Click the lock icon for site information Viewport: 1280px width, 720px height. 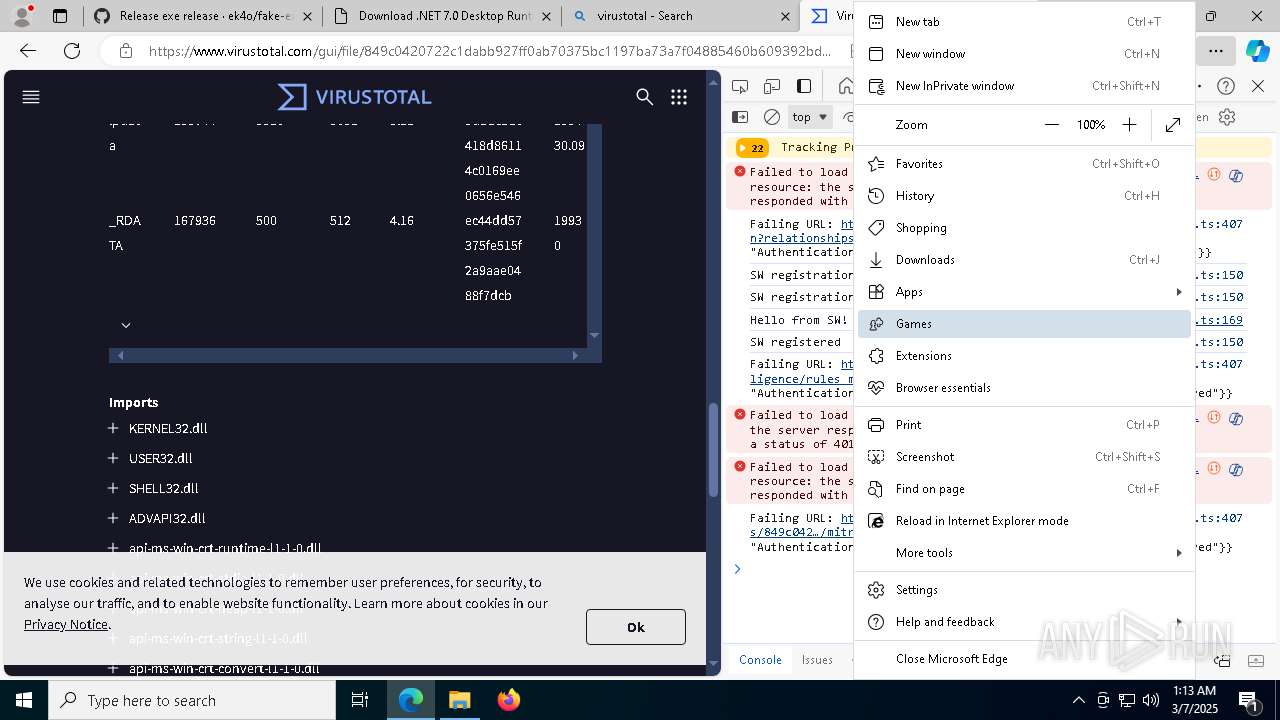click(125, 51)
